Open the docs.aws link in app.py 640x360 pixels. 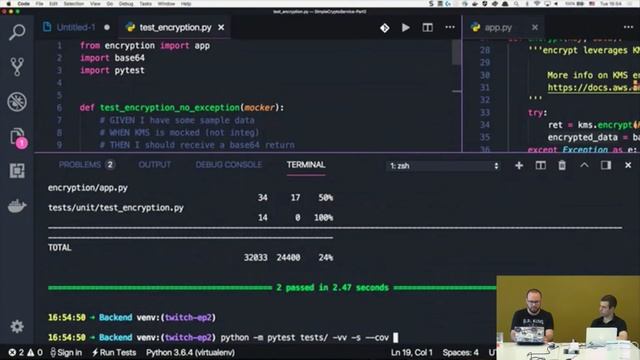tap(593, 87)
